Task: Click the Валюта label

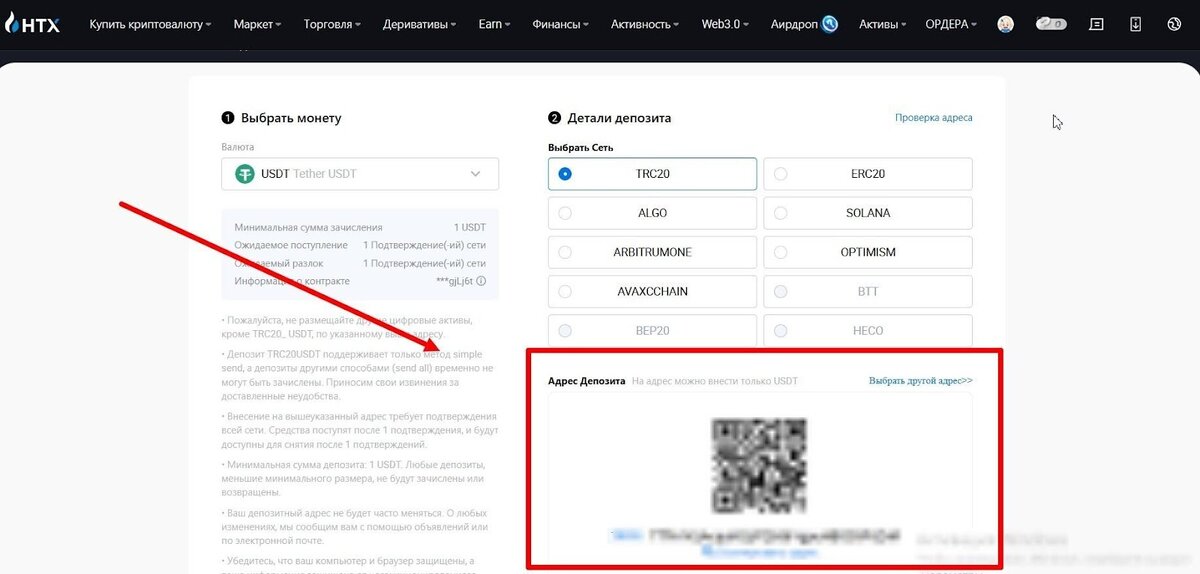Action: (x=238, y=147)
